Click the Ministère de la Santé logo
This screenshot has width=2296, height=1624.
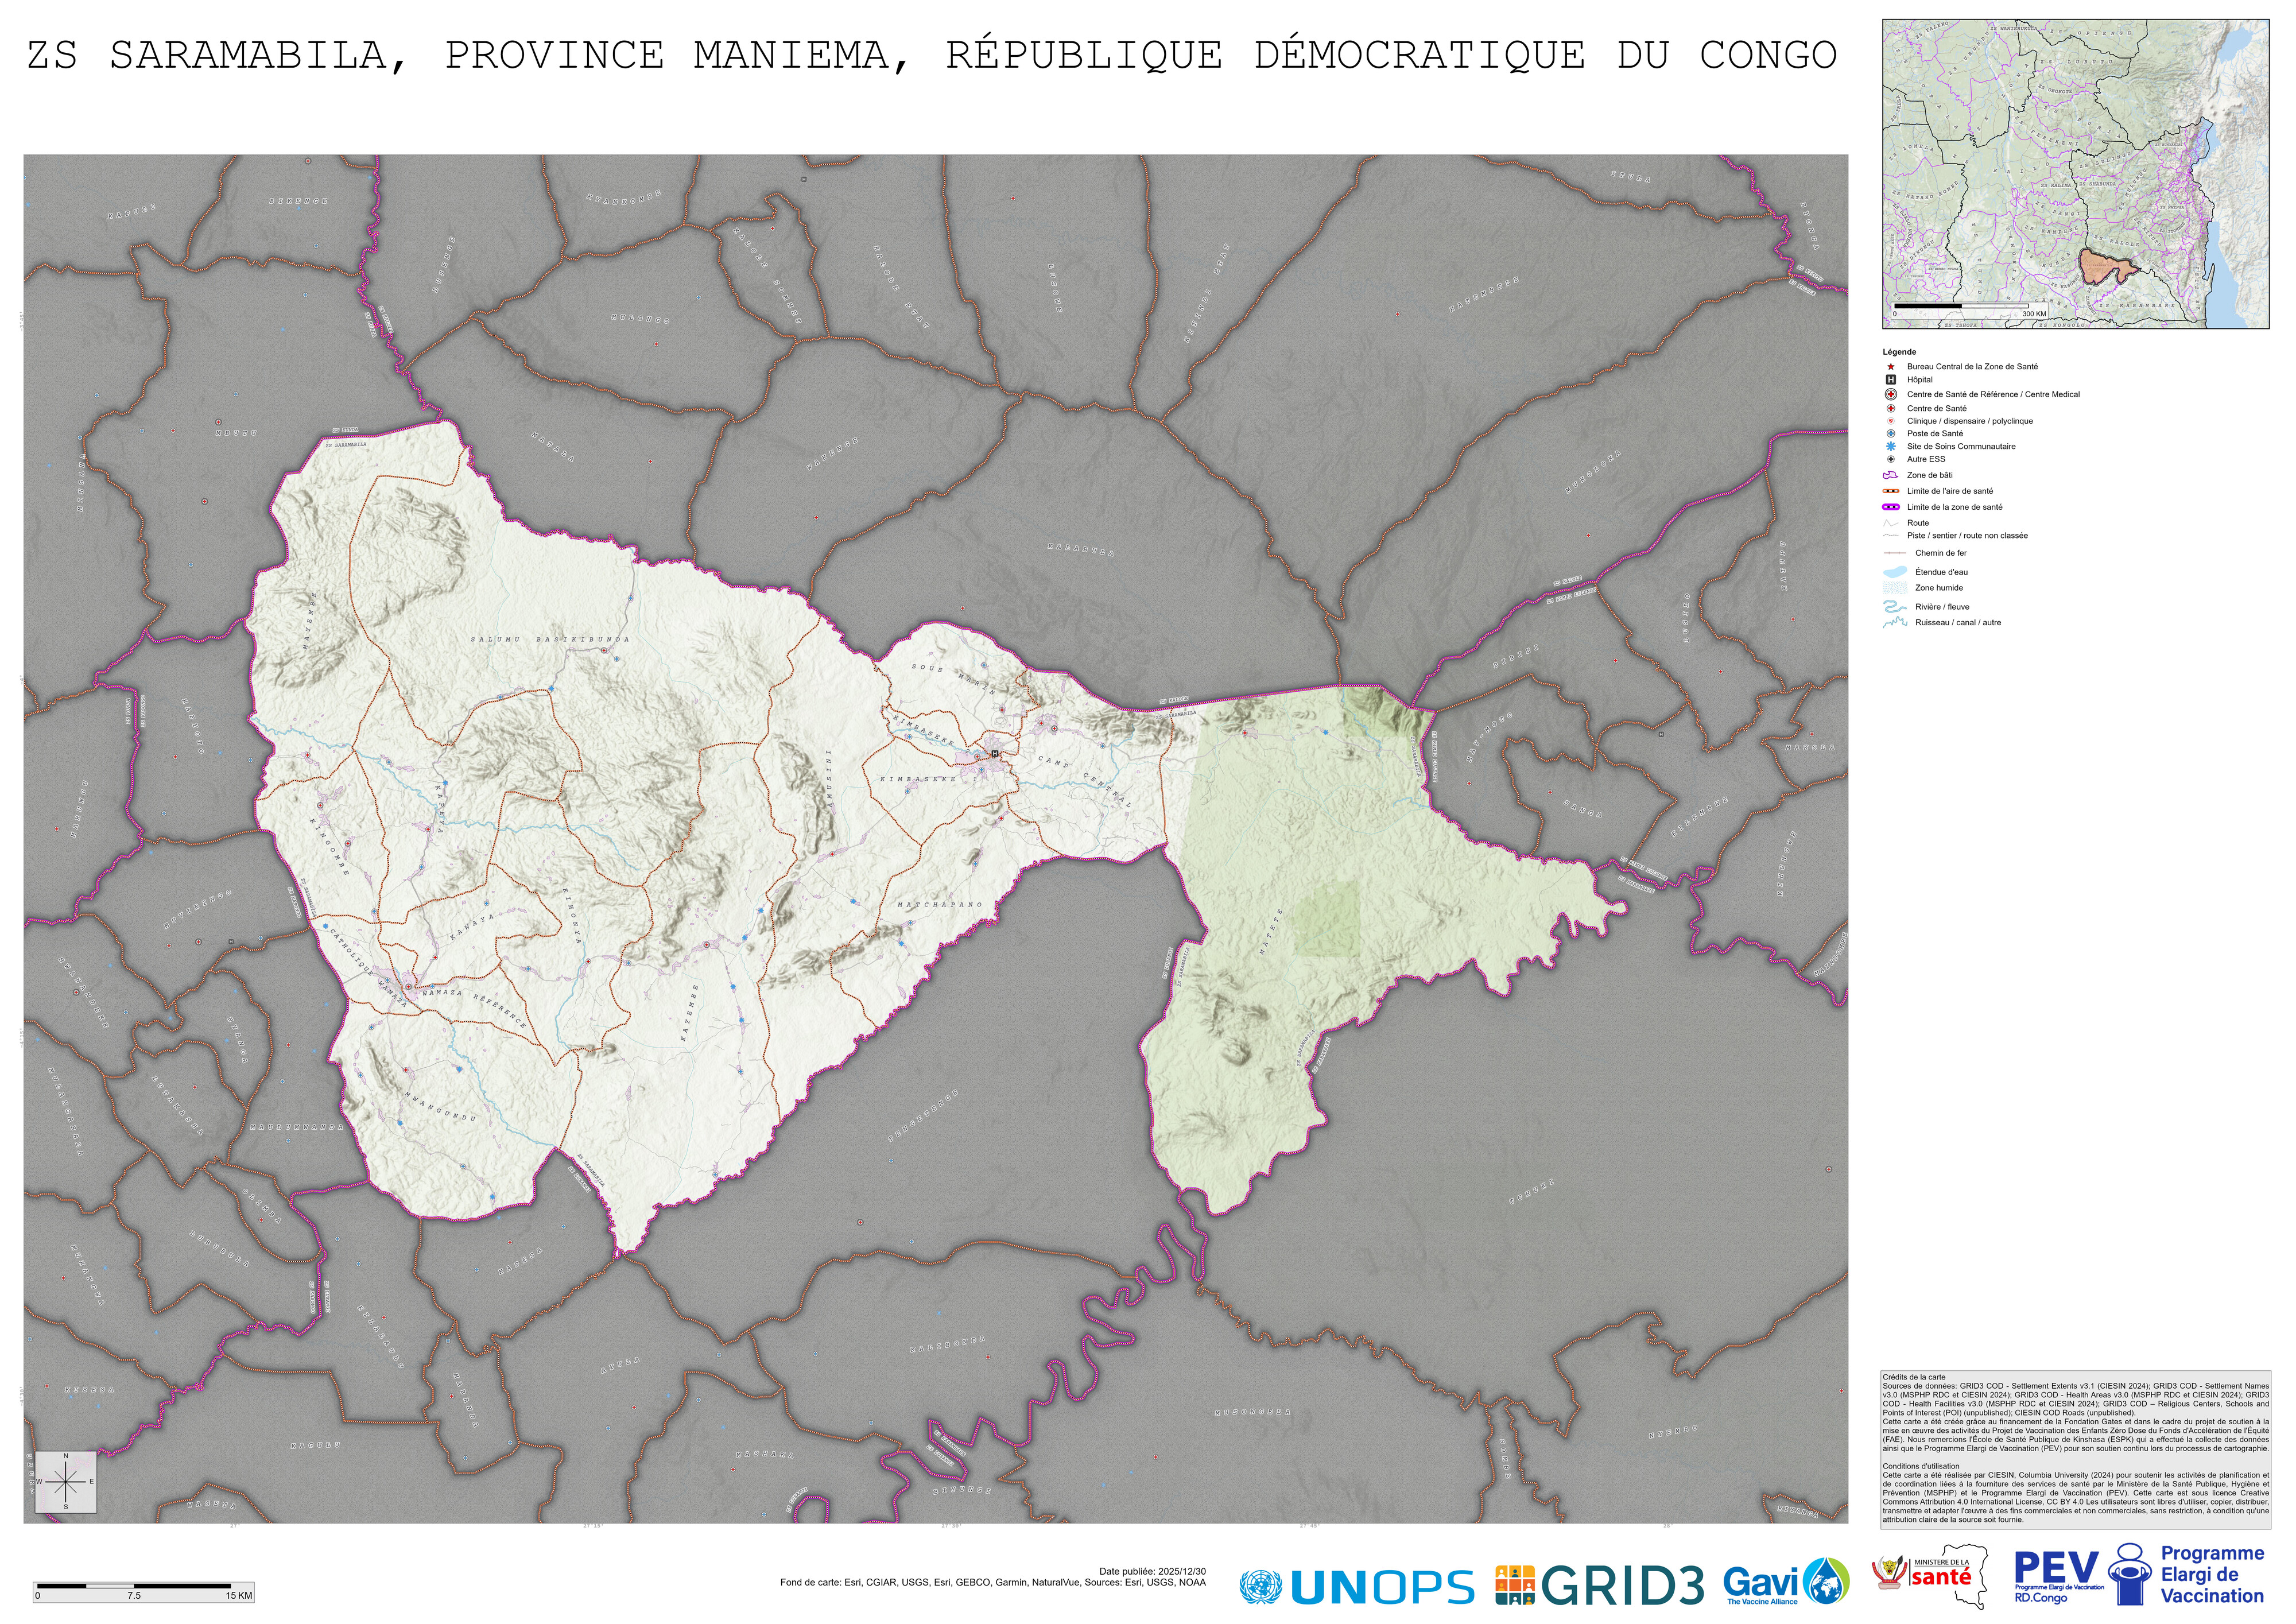tap(1930, 1578)
